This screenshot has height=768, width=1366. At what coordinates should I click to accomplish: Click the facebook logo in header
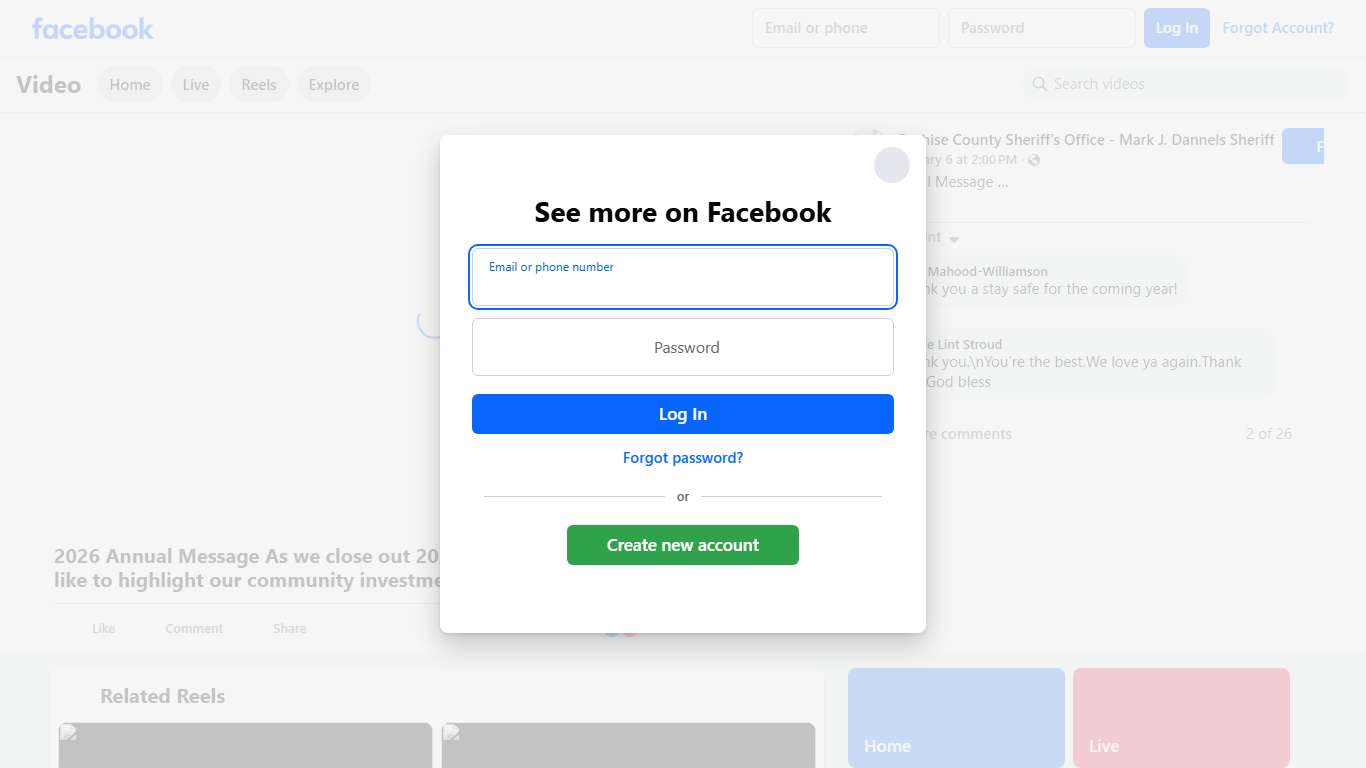tap(93, 28)
